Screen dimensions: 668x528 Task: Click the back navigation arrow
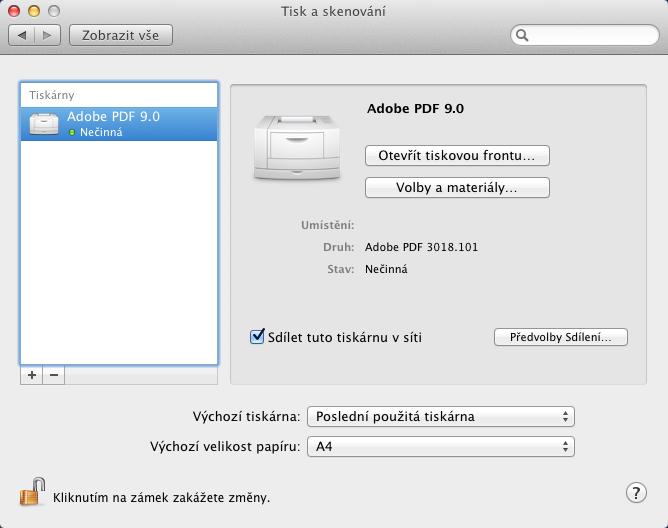21,35
